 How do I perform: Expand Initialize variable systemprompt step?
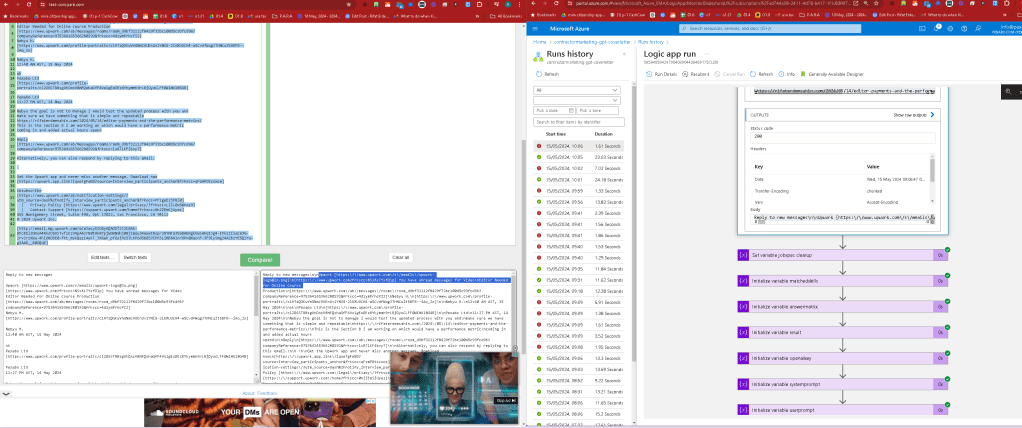point(843,384)
